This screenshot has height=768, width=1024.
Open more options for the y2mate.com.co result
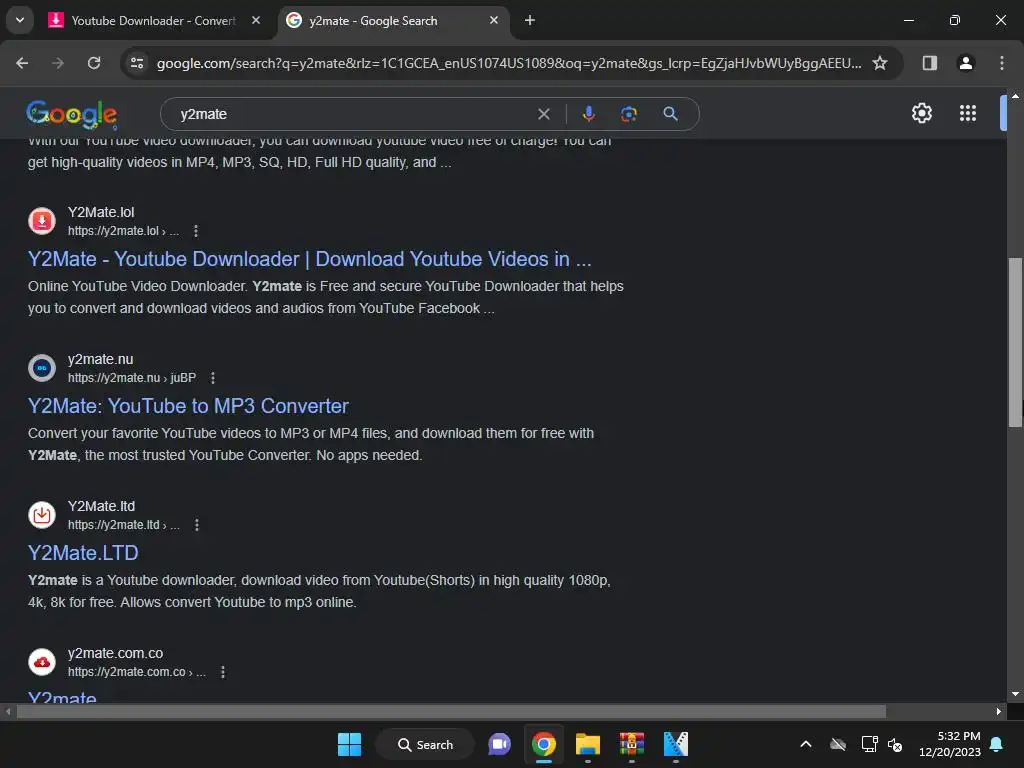tap(223, 671)
